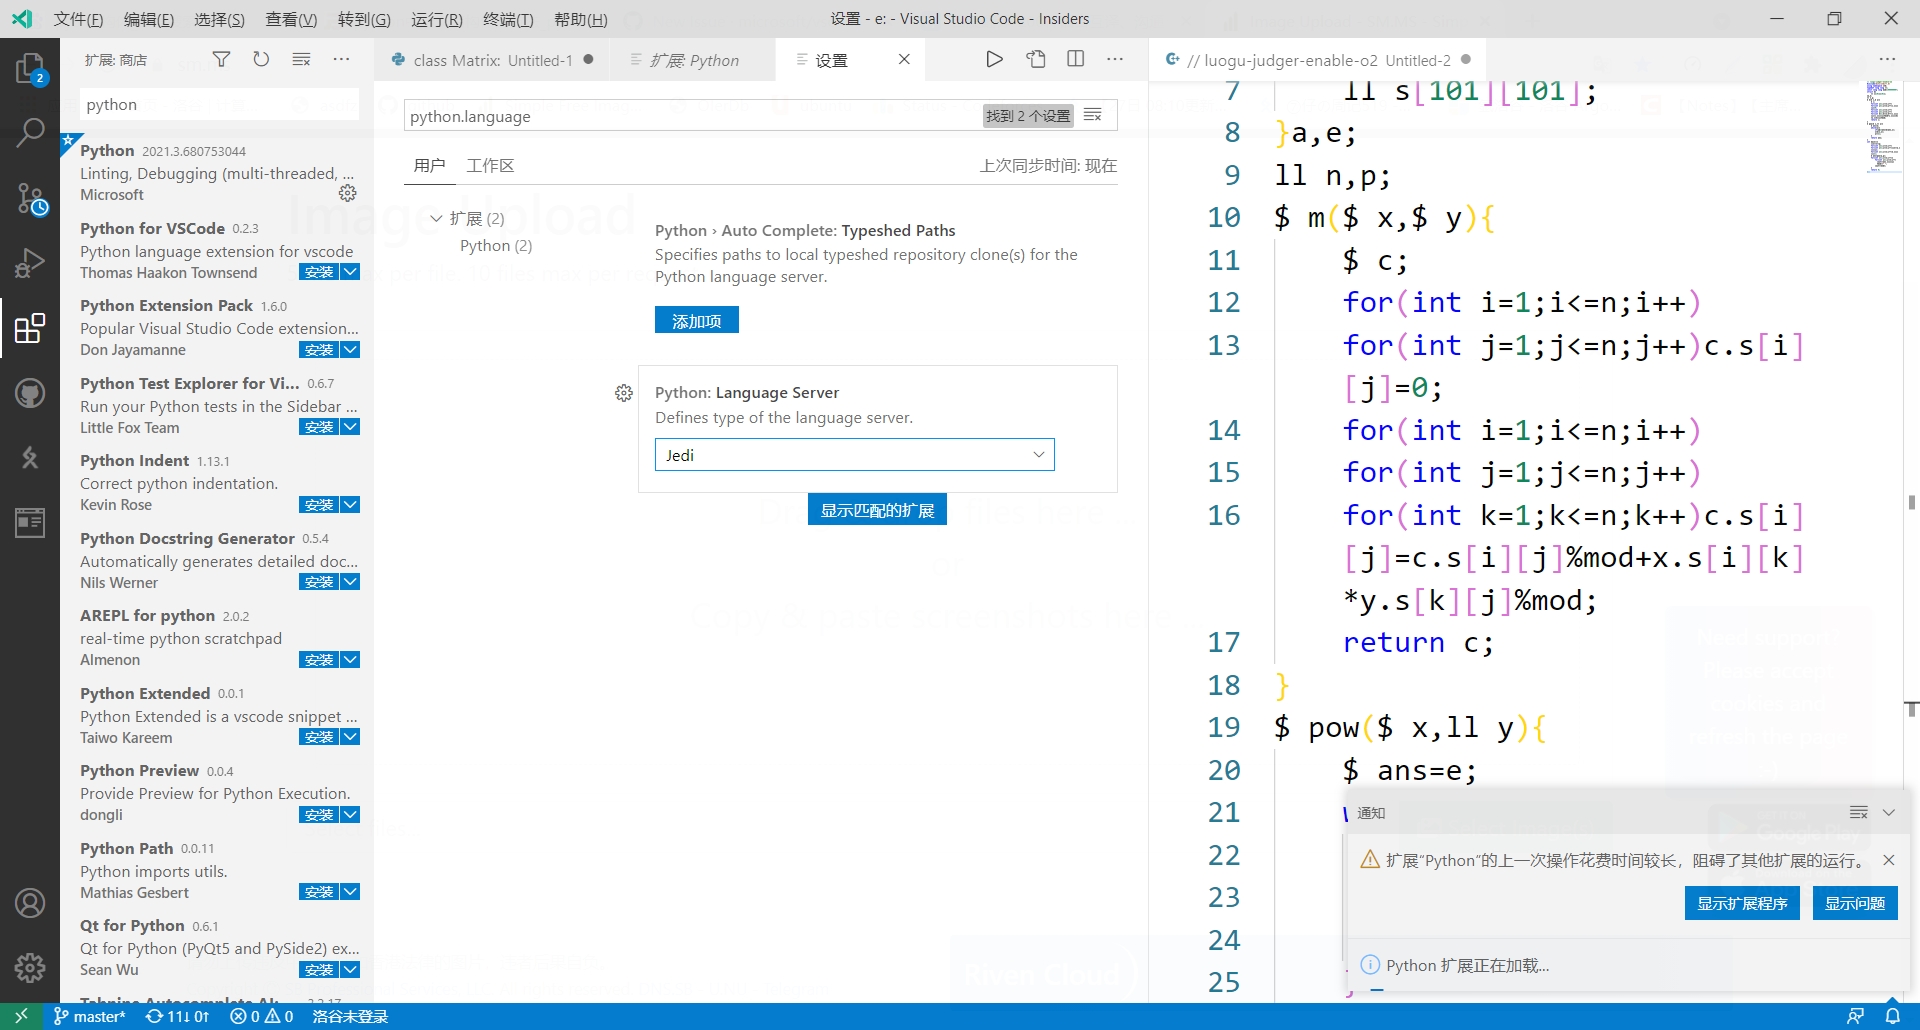Open install dropdown for Python Test Explorer

click(350, 427)
